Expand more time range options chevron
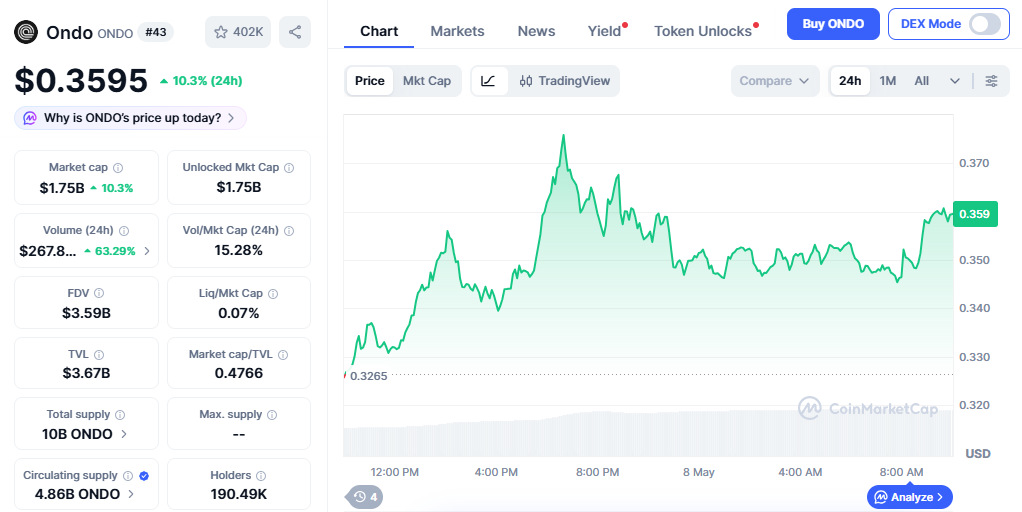The image size is (1022, 512). point(955,81)
